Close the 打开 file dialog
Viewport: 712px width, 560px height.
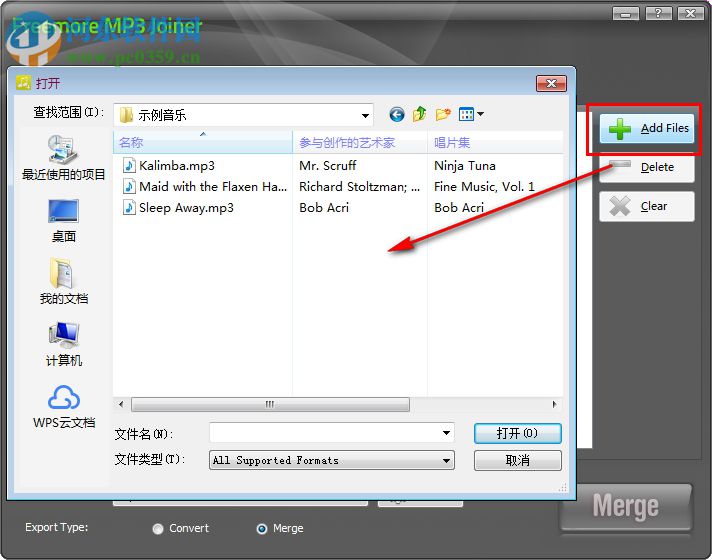click(x=551, y=84)
